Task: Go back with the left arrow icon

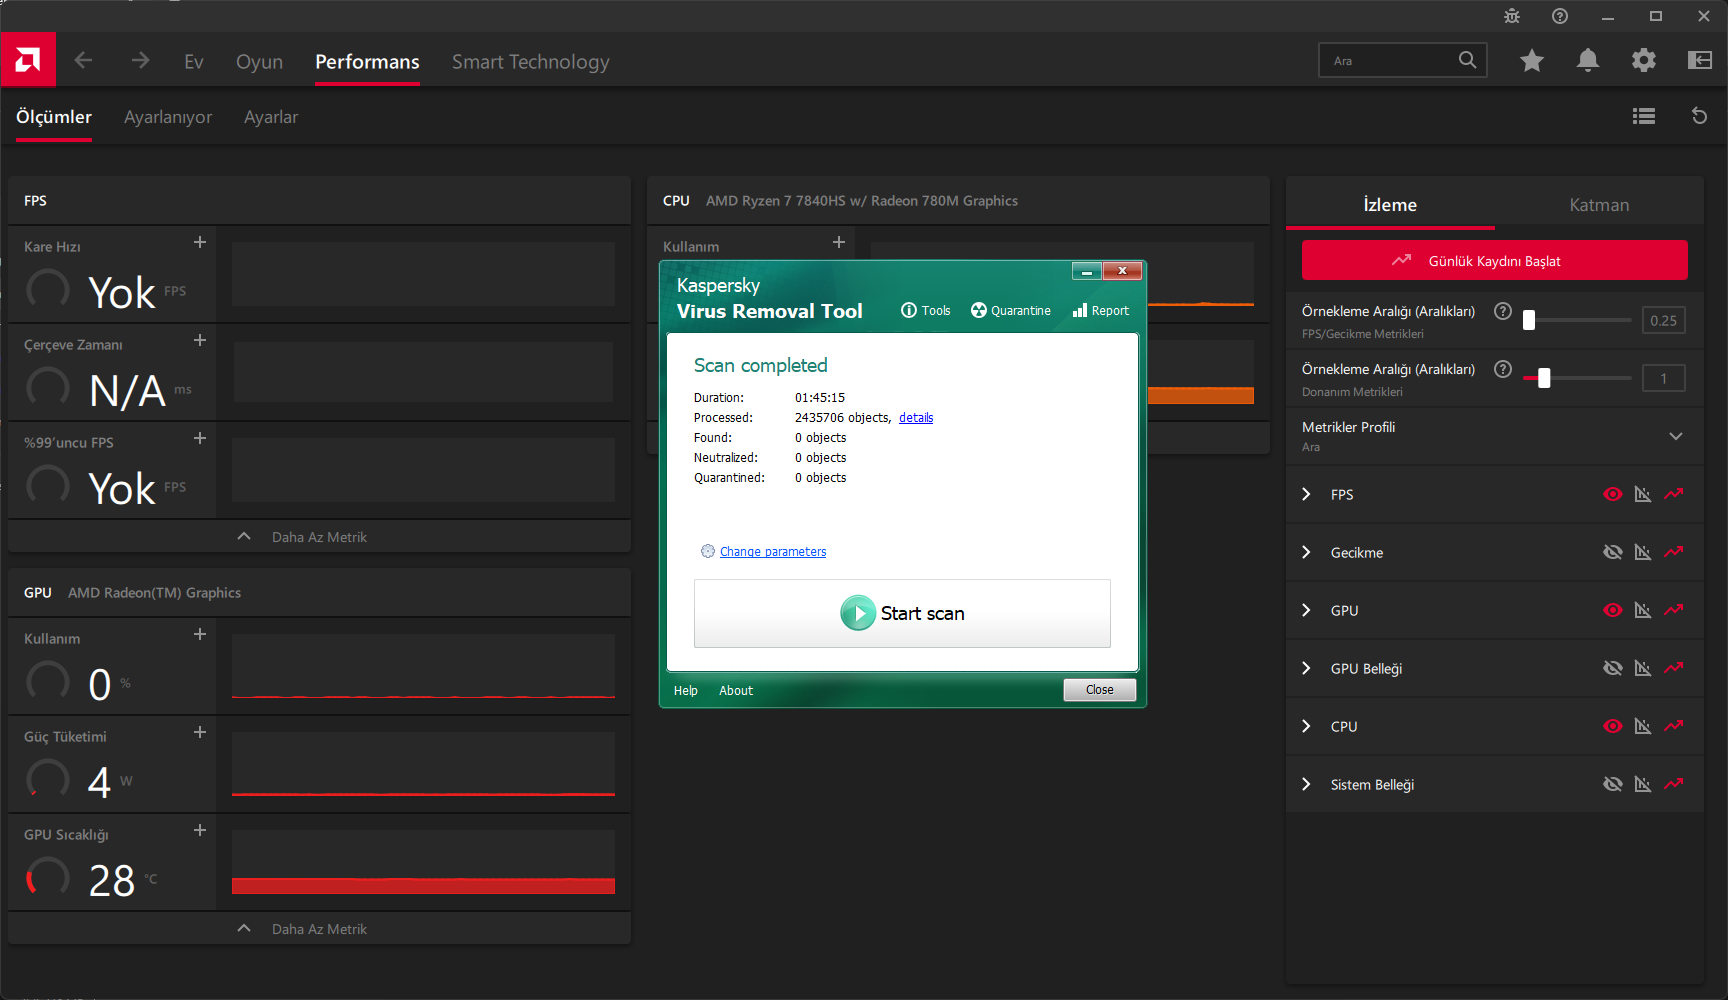Action: 83,61
